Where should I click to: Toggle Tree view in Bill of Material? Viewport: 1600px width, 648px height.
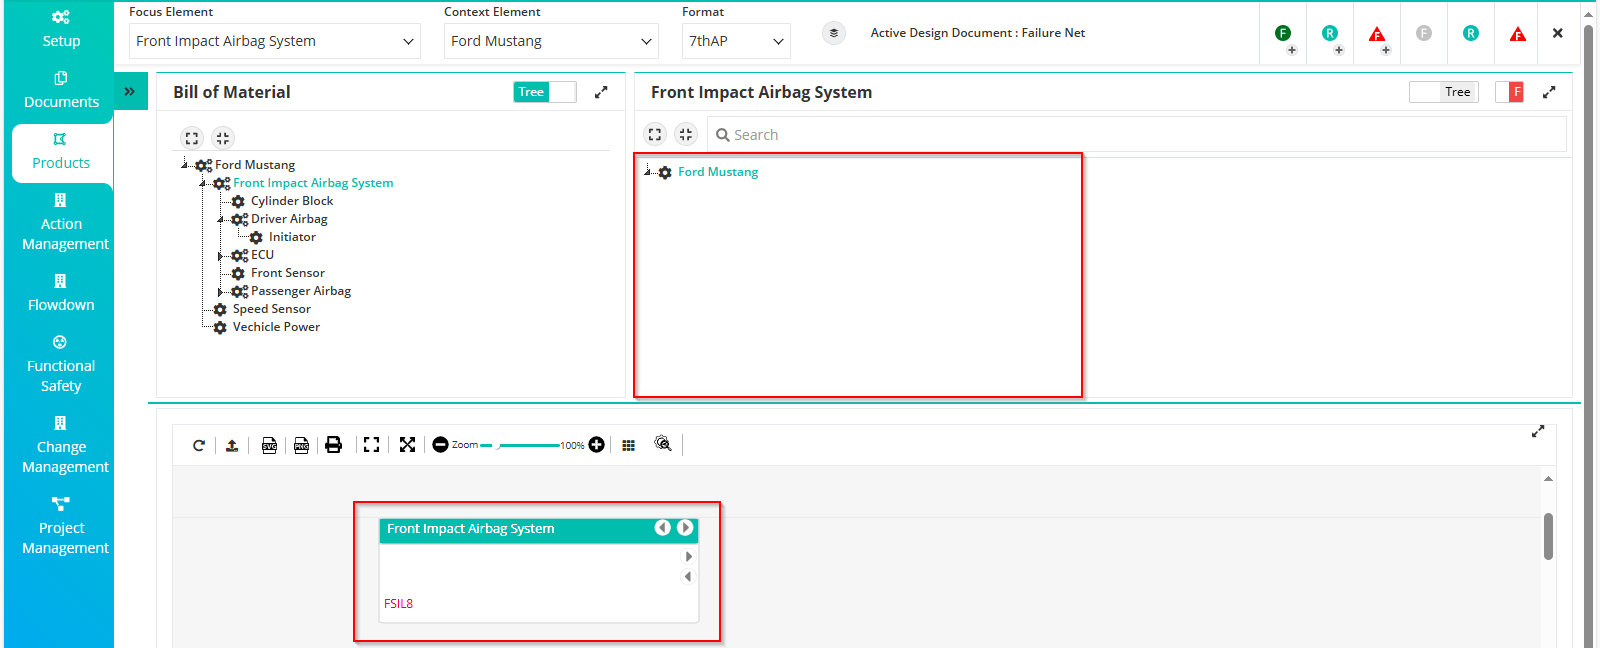(x=545, y=92)
